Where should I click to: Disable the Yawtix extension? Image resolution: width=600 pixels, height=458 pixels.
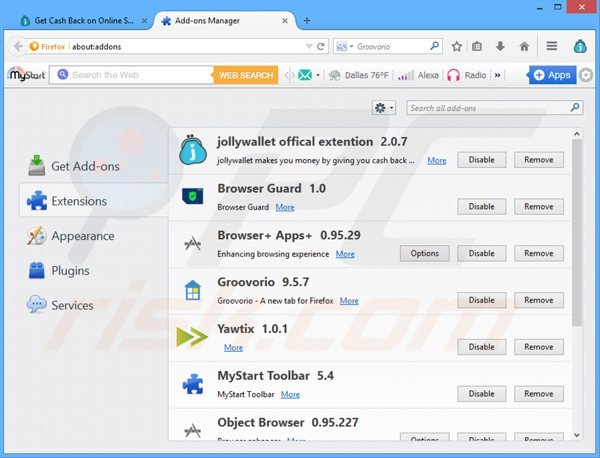tap(481, 347)
